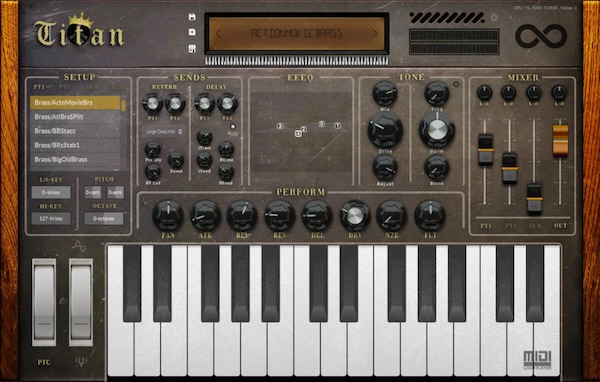Click the MIDI loop player icon
The height and width of the screenshot is (382, 600).
(x=537, y=360)
